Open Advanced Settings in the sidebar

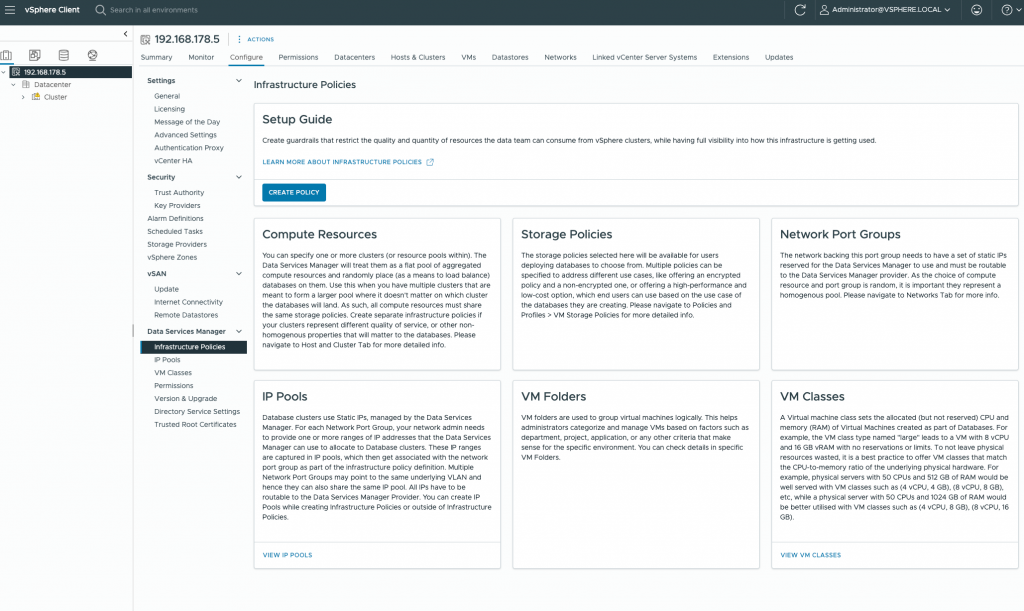[x=185, y=135]
